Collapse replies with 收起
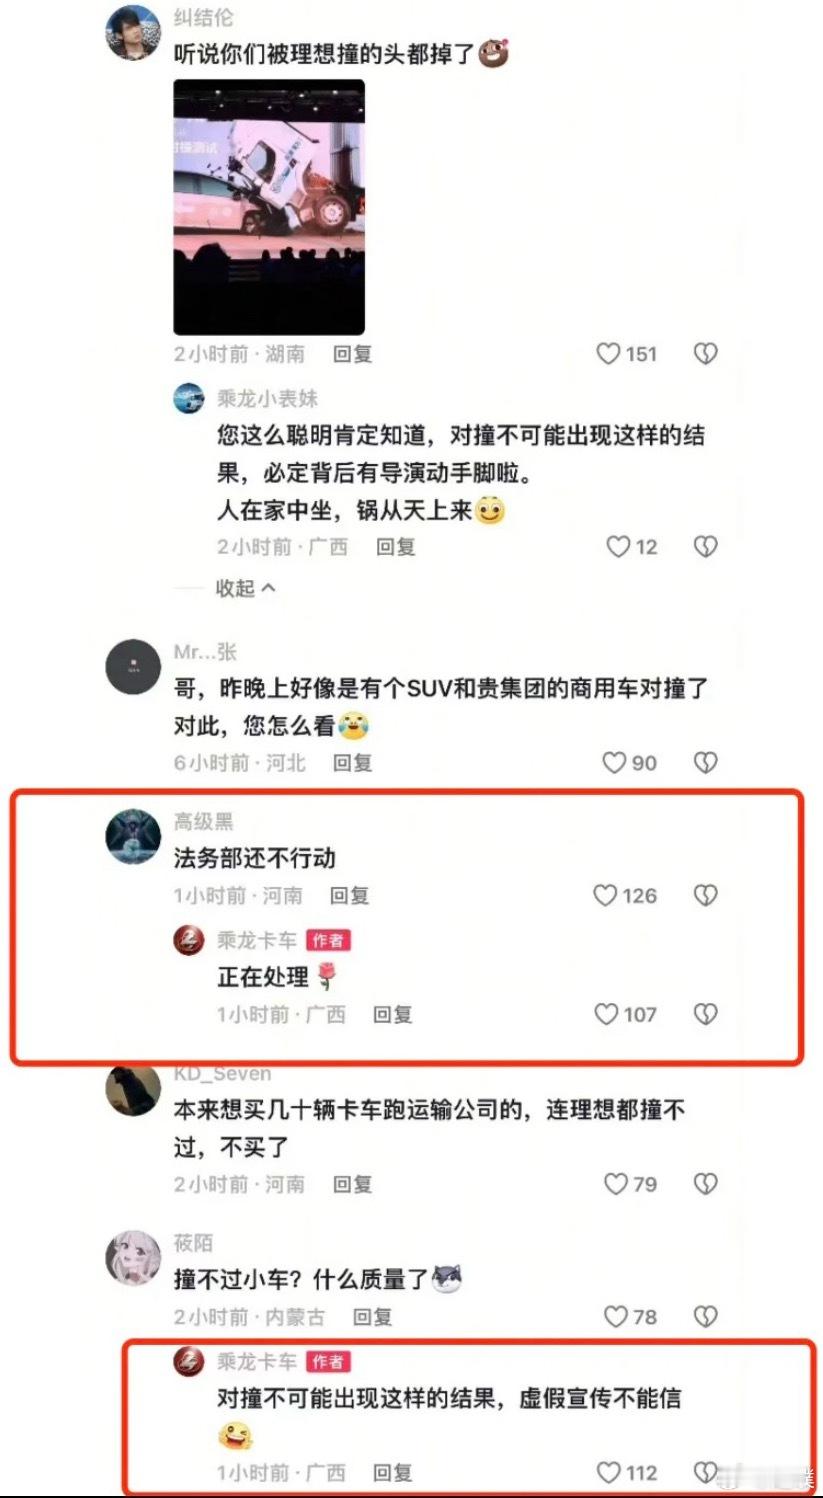Viewport: 823px width, 1498px height. 245,588
